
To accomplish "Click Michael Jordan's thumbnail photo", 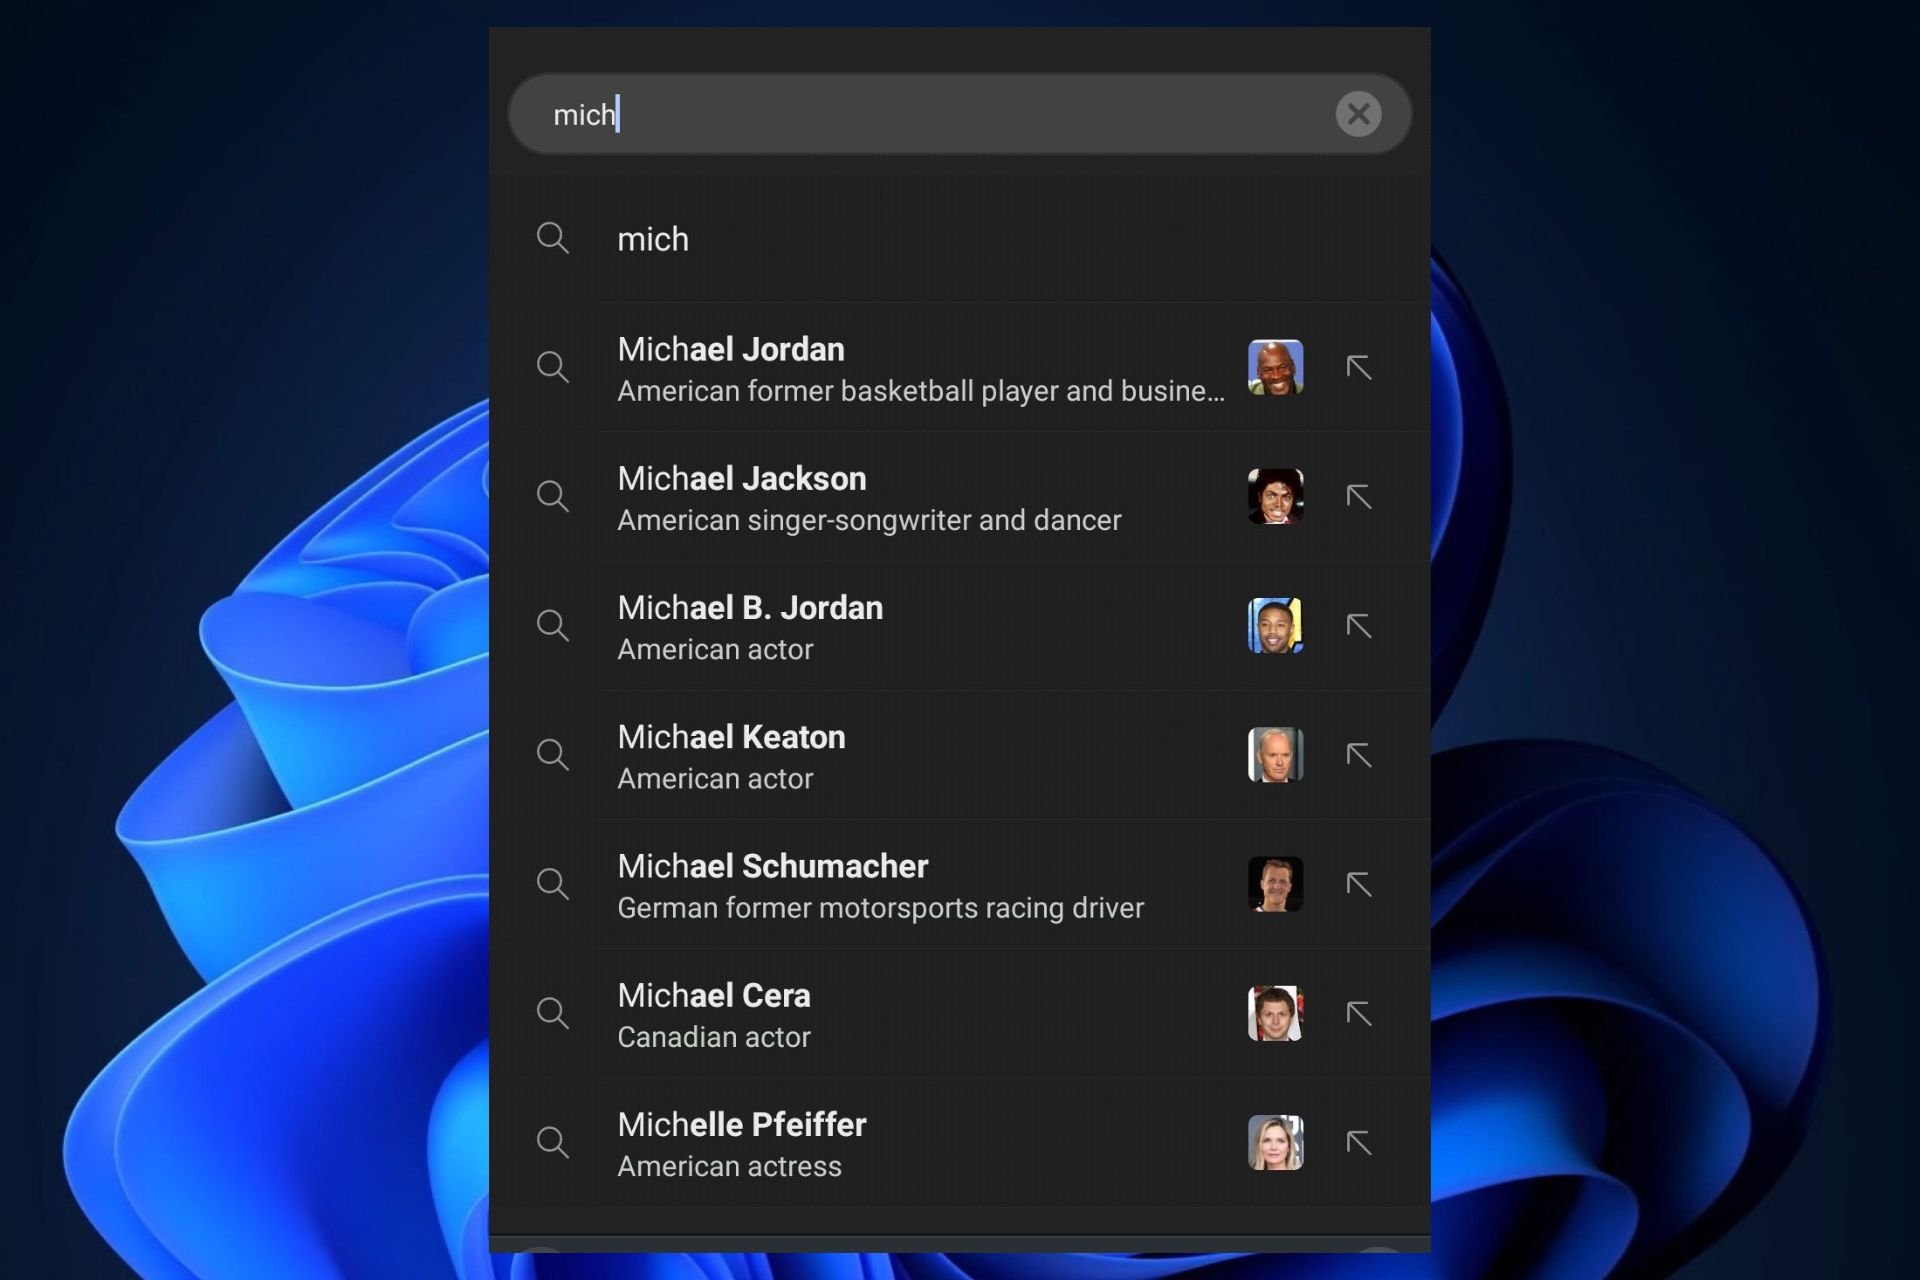I will click(x=1275, y=367).
